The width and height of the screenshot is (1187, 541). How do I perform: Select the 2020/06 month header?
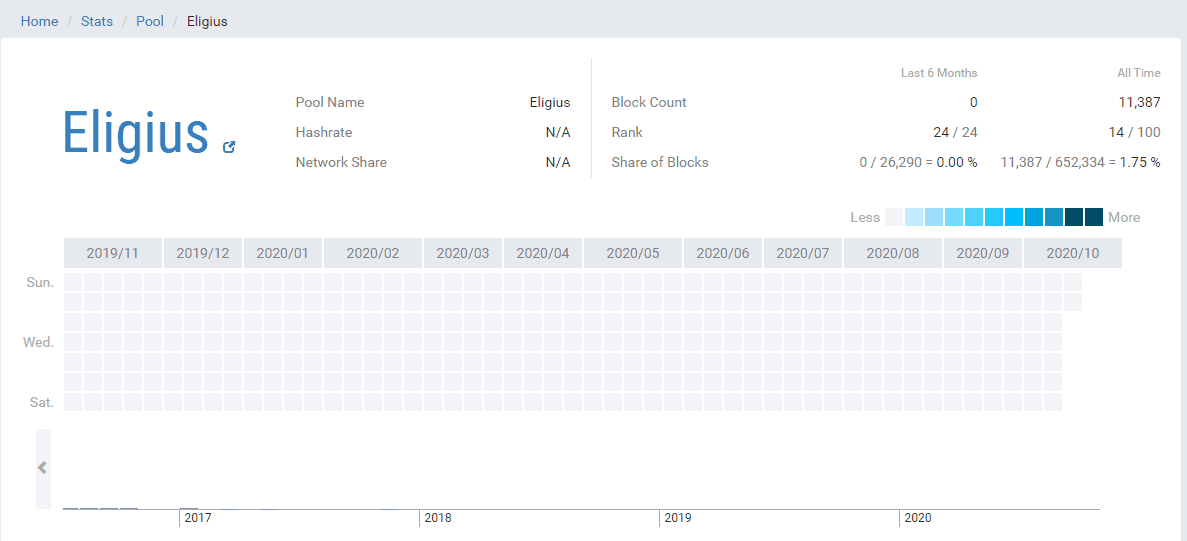tap(723, 253)
